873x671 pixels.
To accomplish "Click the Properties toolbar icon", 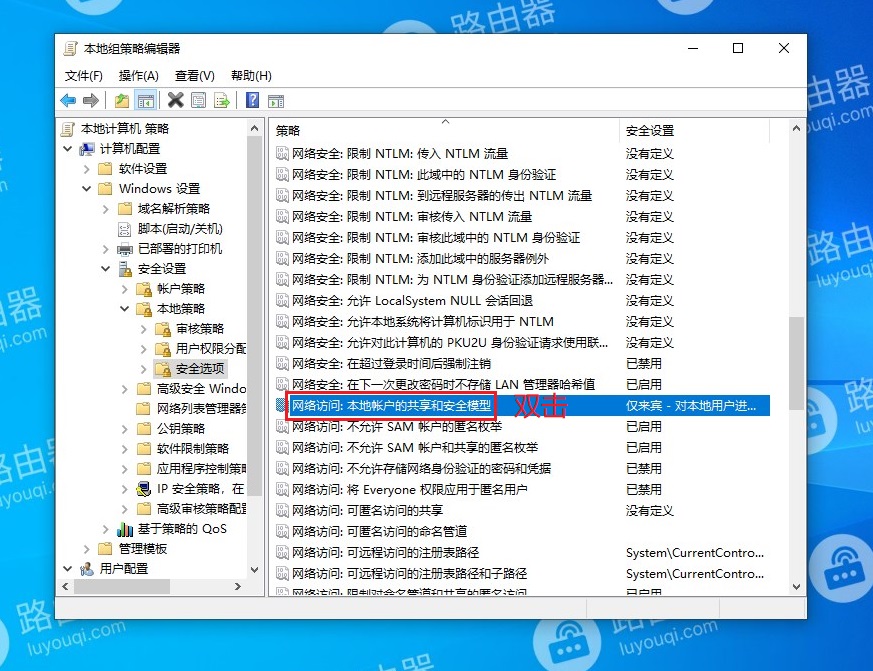I will 198,100.
